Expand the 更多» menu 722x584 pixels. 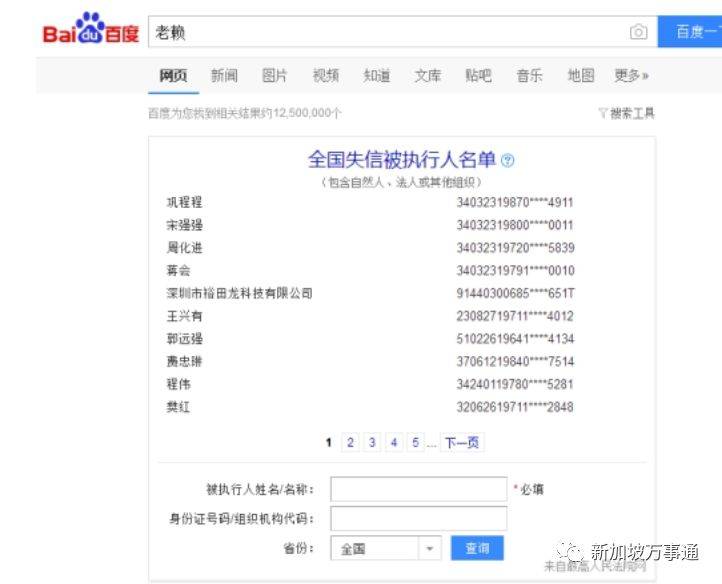coord(631,75)
